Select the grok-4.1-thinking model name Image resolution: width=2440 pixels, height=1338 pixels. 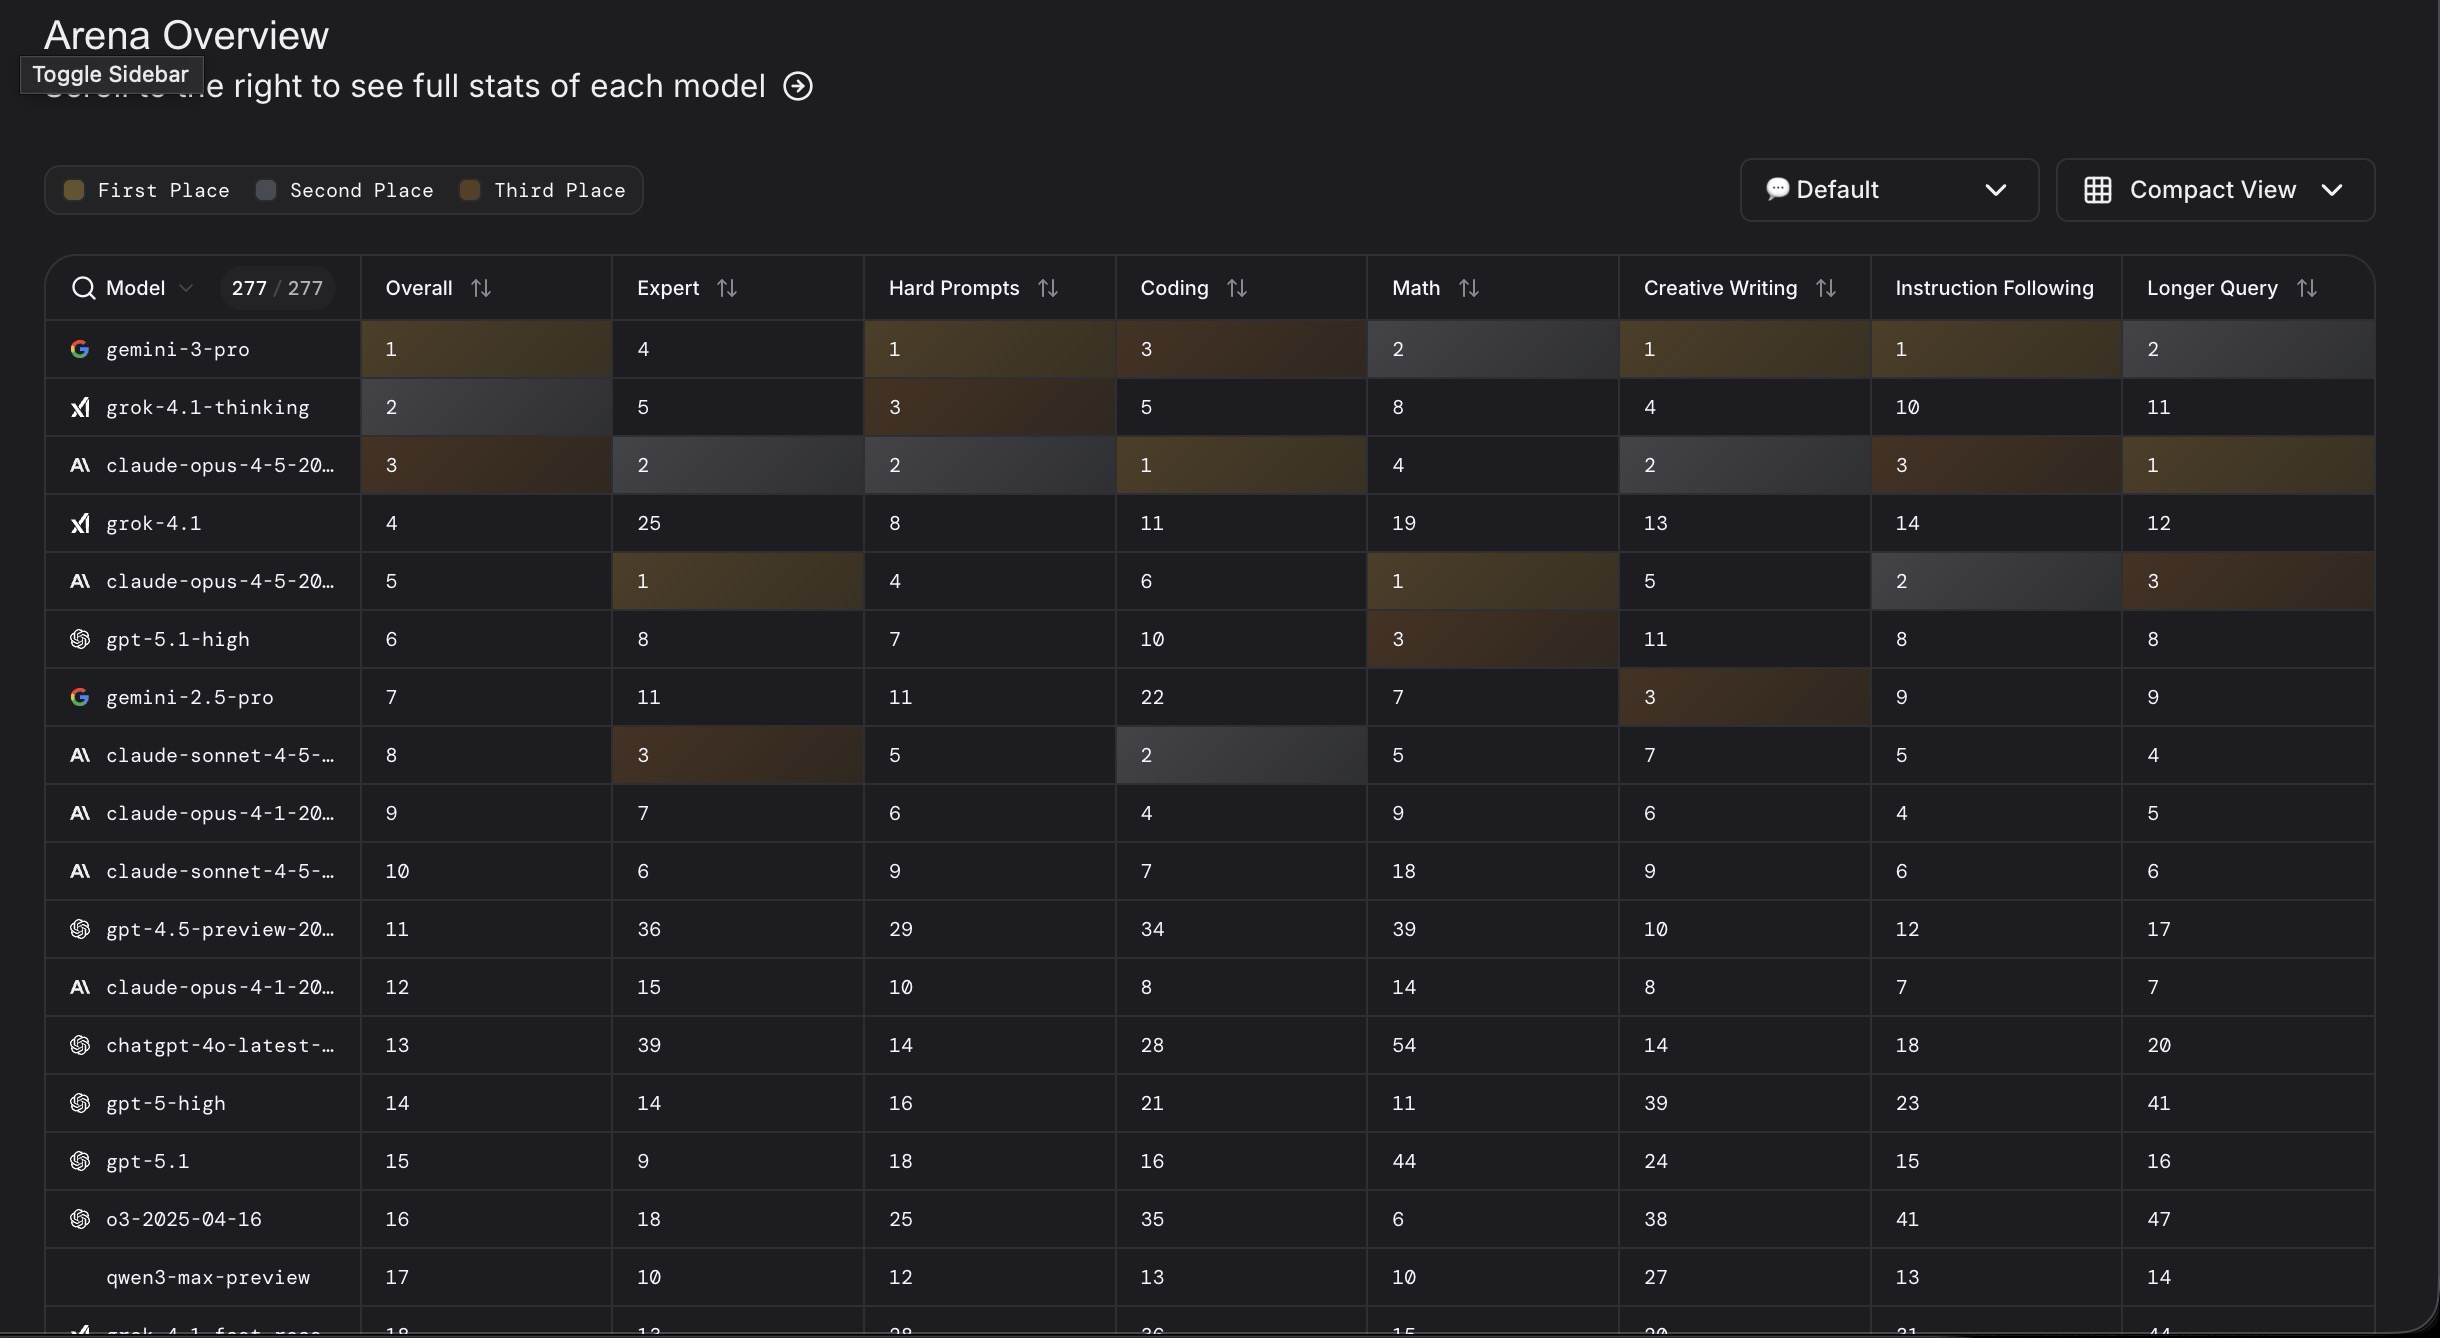click(x=207, y=407)
